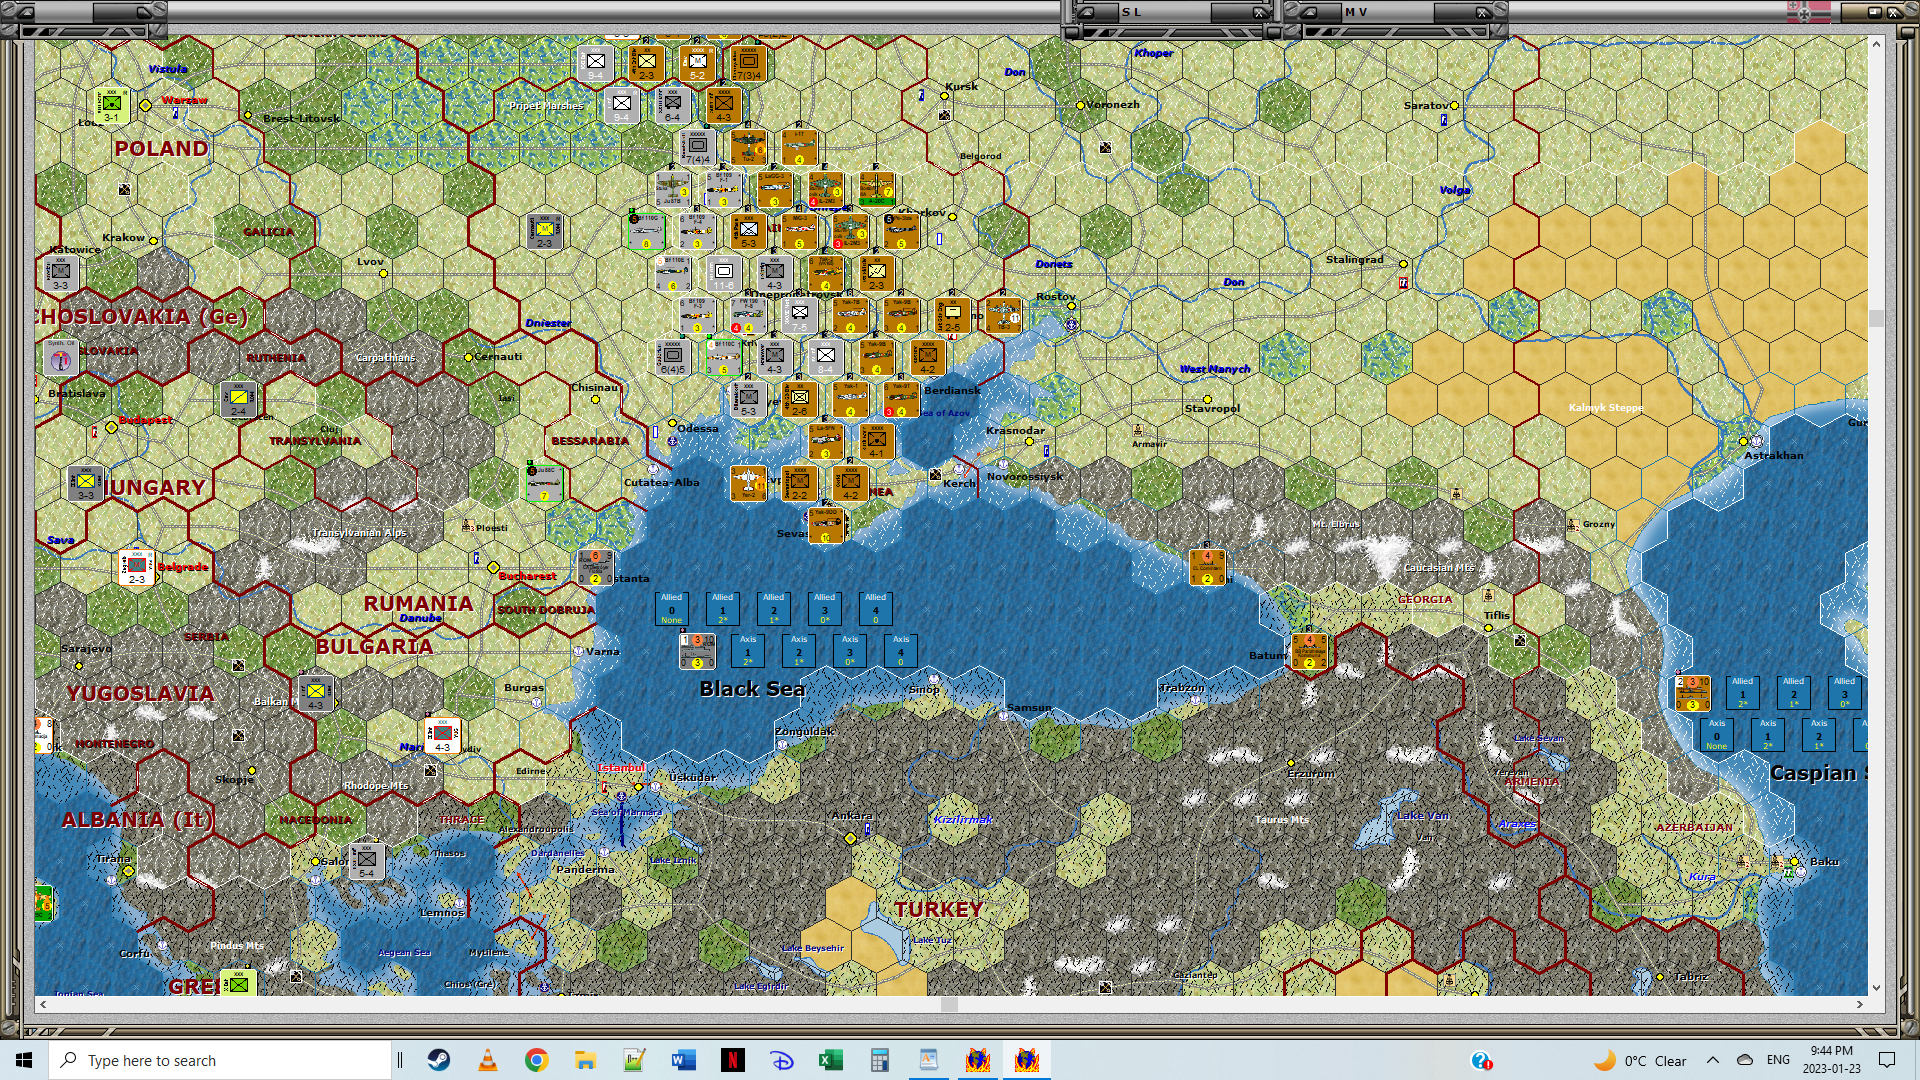Viewport: 1920px width, 1080px height.
Task: Select the grey 8-4 infantry counter
Action: coord(826,357)
